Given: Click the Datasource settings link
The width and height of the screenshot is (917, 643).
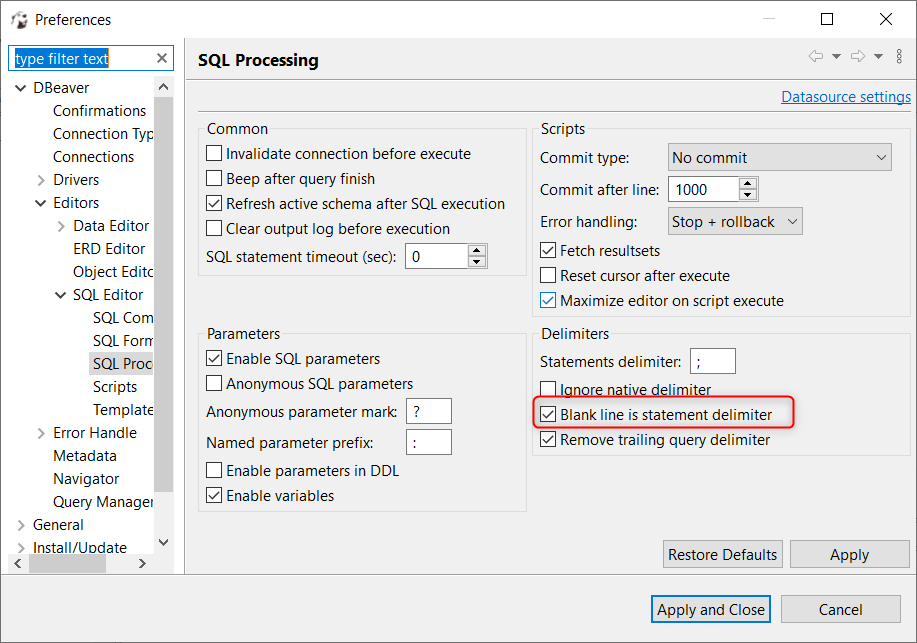Looking at the screenshot, I should pos(845,96).
